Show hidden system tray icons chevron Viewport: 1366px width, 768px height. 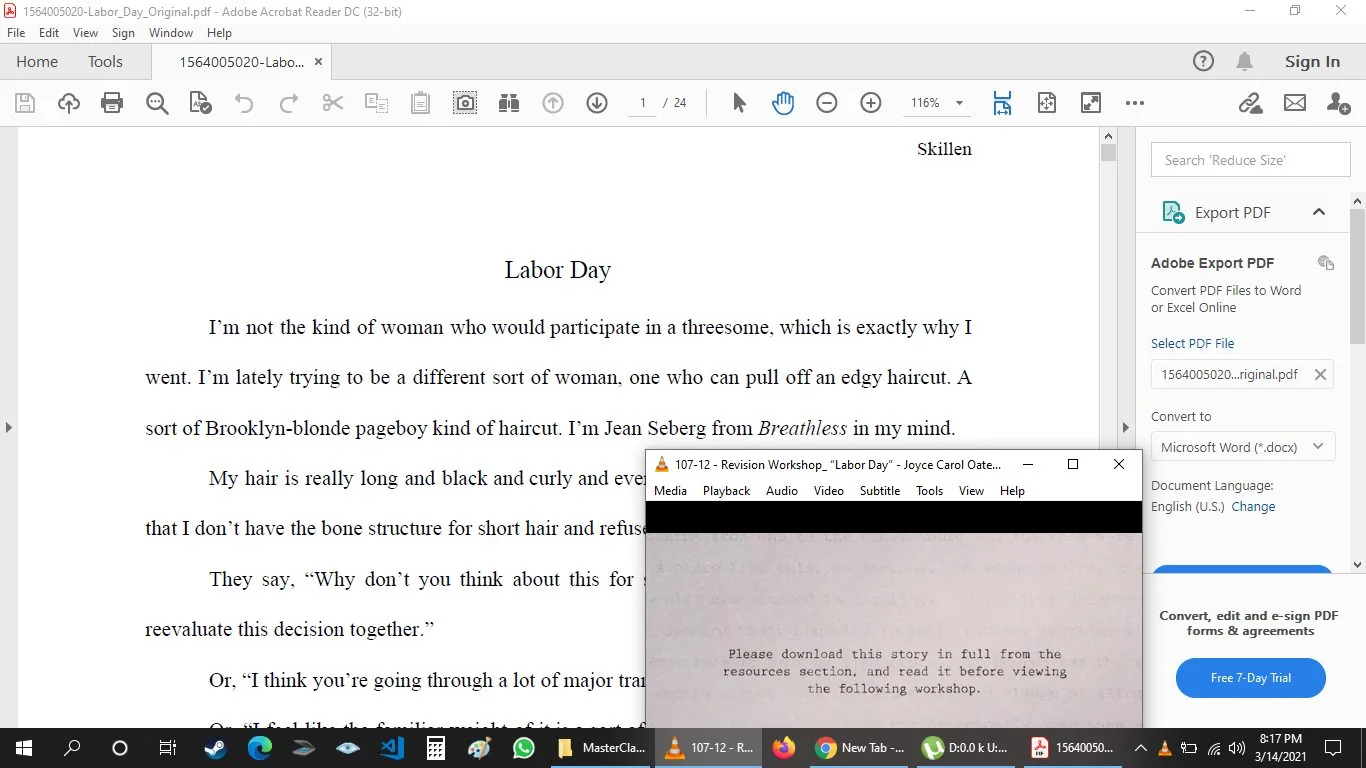tap(1140, 747)
